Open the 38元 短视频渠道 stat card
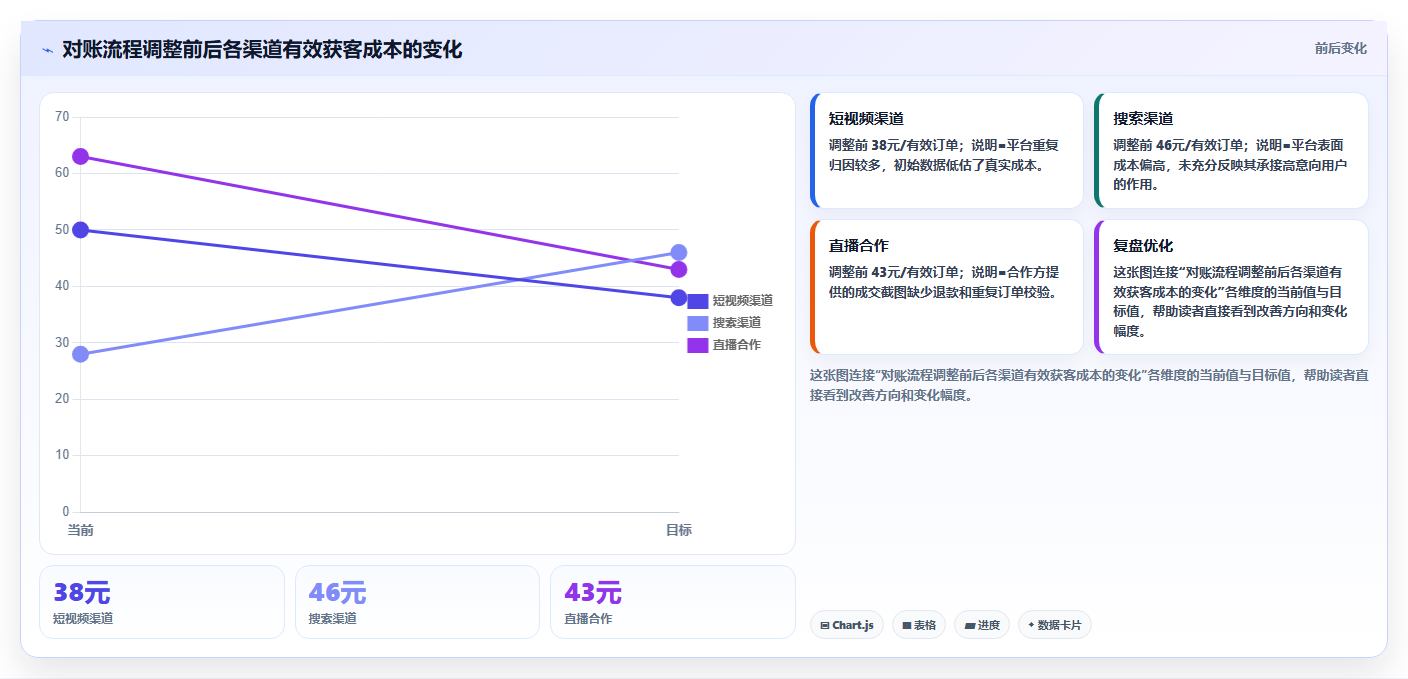 [x=162, y=602]
